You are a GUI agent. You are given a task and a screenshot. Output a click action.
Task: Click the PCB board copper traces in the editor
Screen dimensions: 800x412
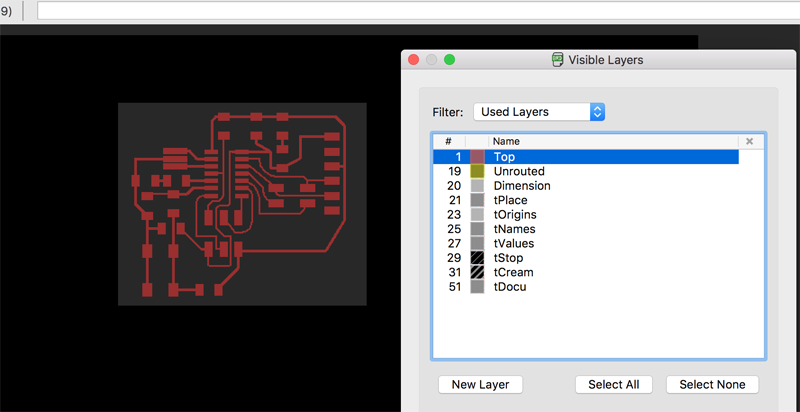pyautogui.click(x=241, y=204)
